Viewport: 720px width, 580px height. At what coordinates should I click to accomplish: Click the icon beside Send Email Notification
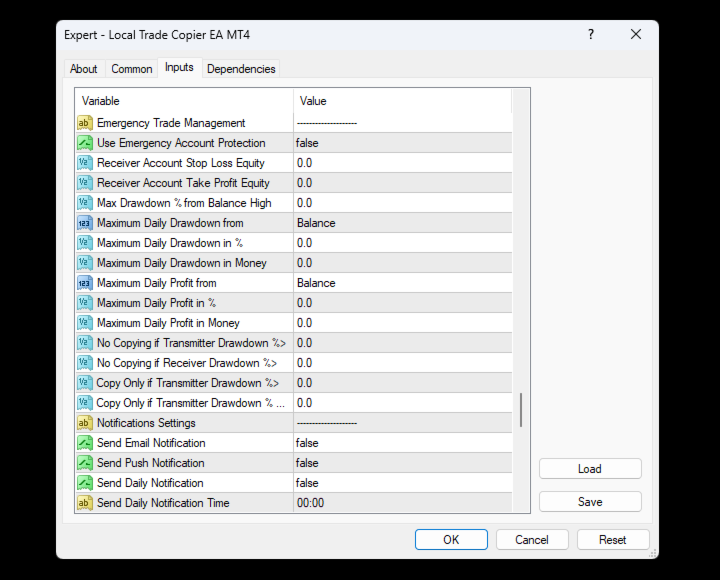point(84,443)
